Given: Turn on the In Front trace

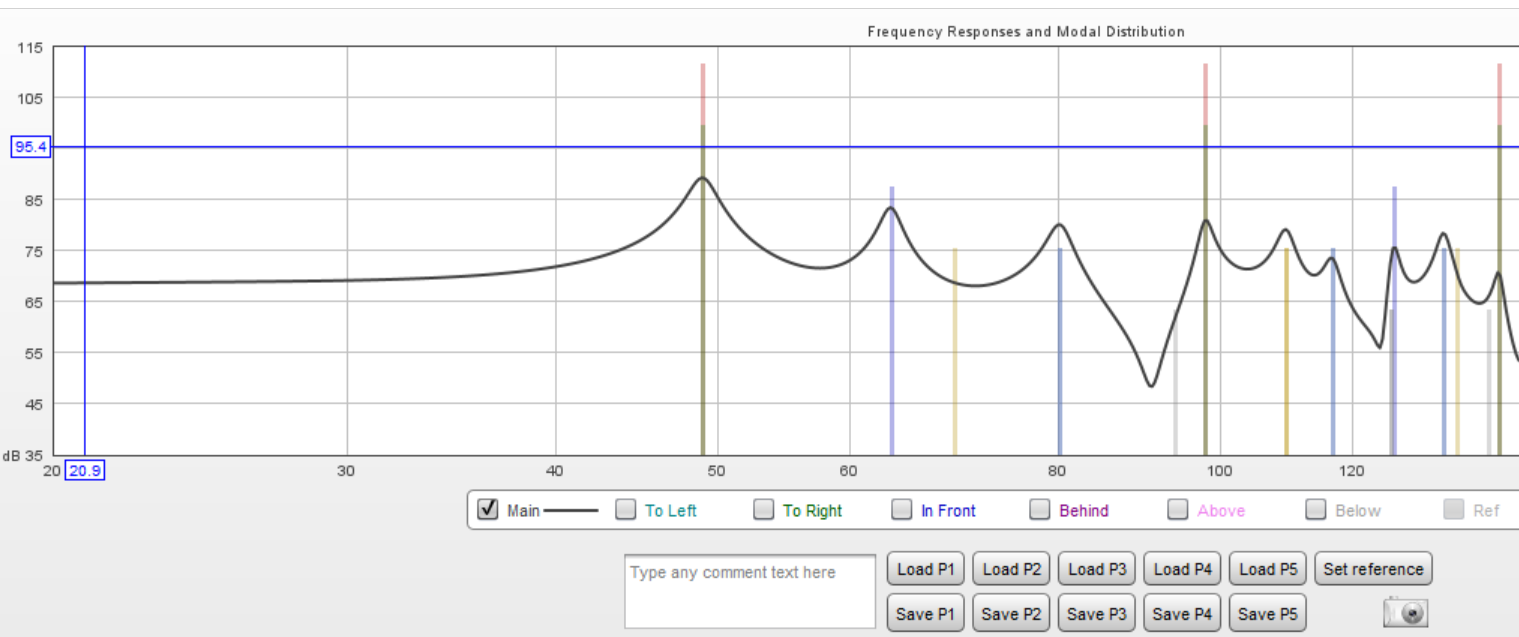Looking at the screenshot, I should coord(902,510).
